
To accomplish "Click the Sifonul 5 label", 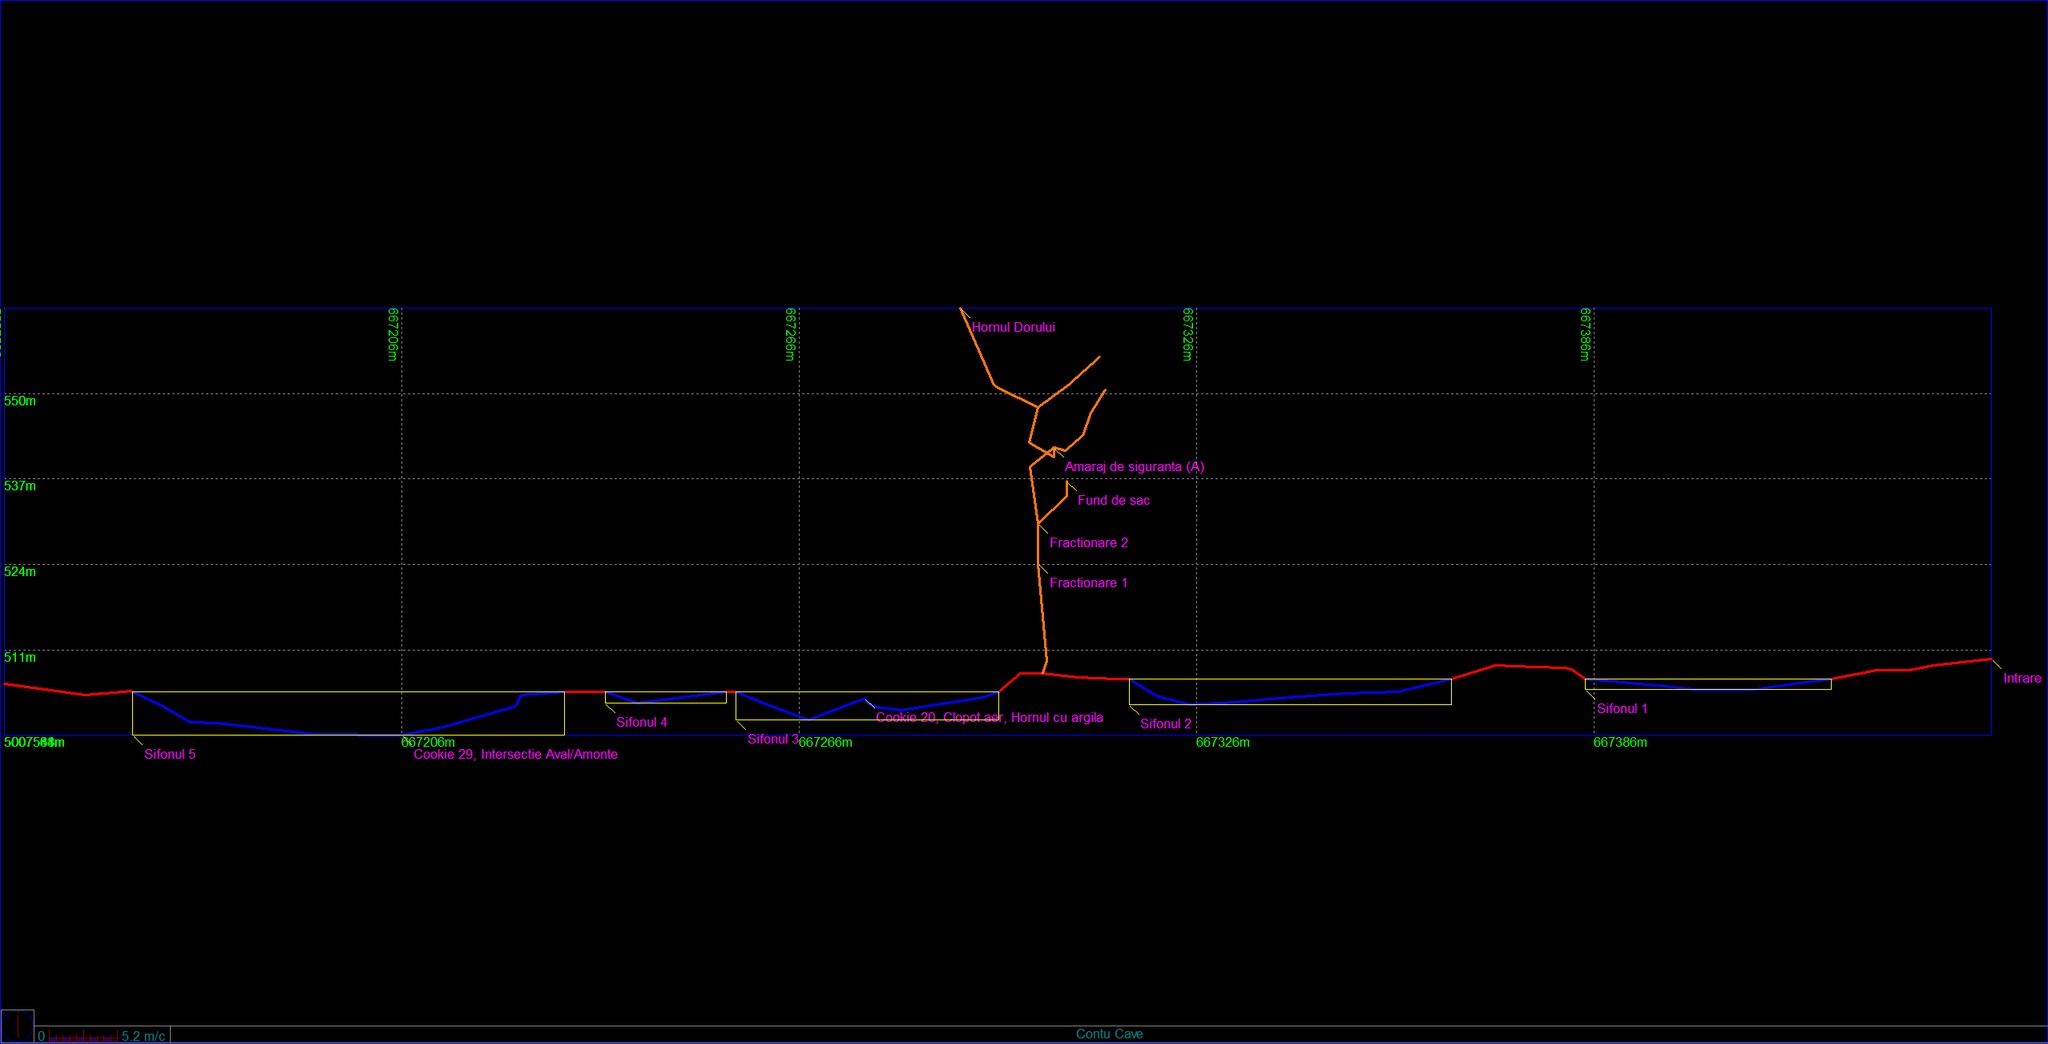I will (169, 754).
